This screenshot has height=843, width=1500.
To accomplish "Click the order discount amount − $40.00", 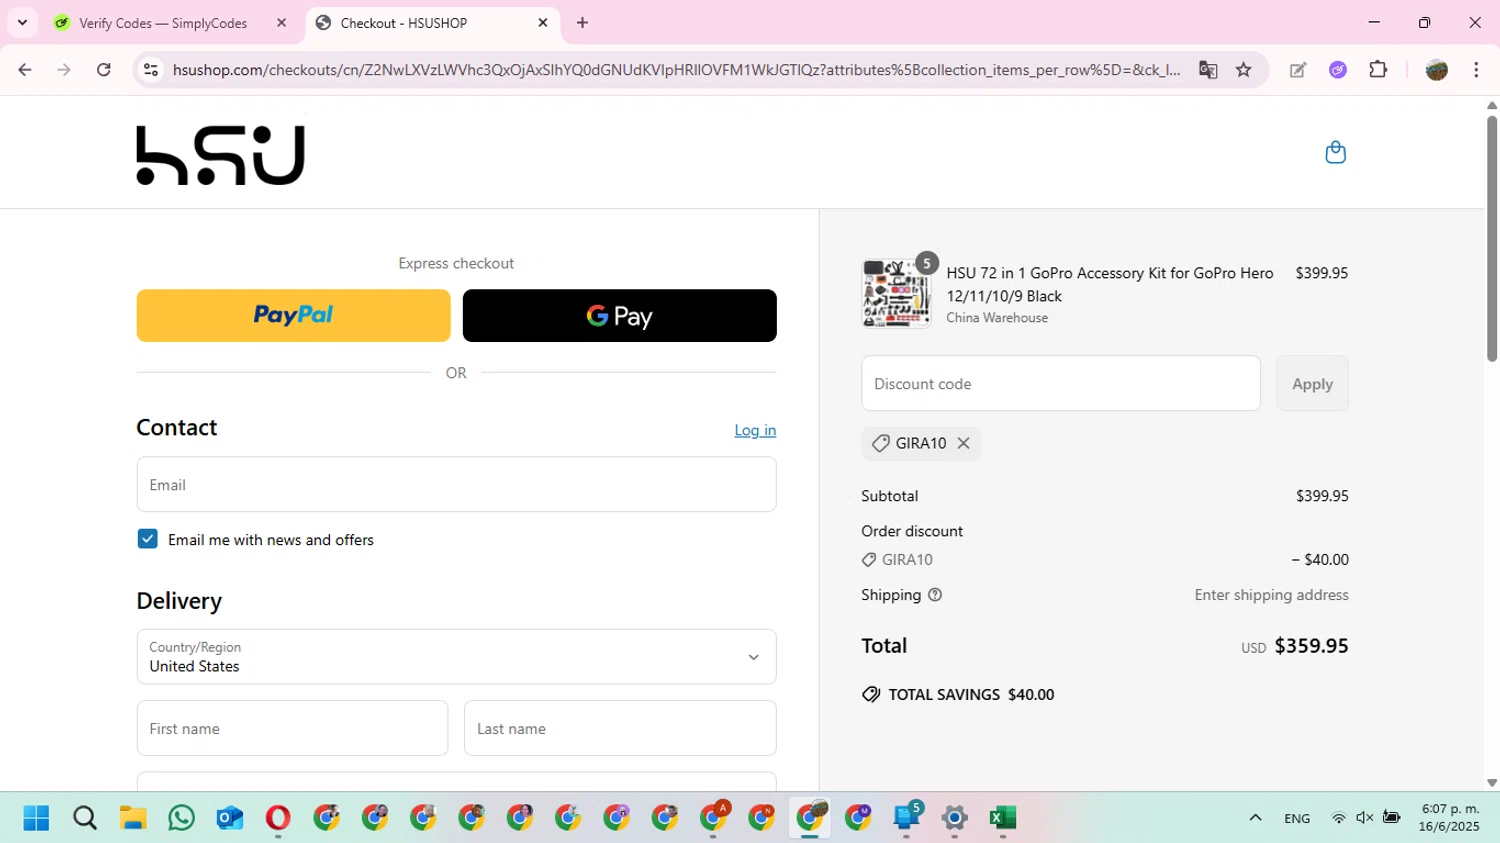I will pyautogui.click(x=1320, y=560).
